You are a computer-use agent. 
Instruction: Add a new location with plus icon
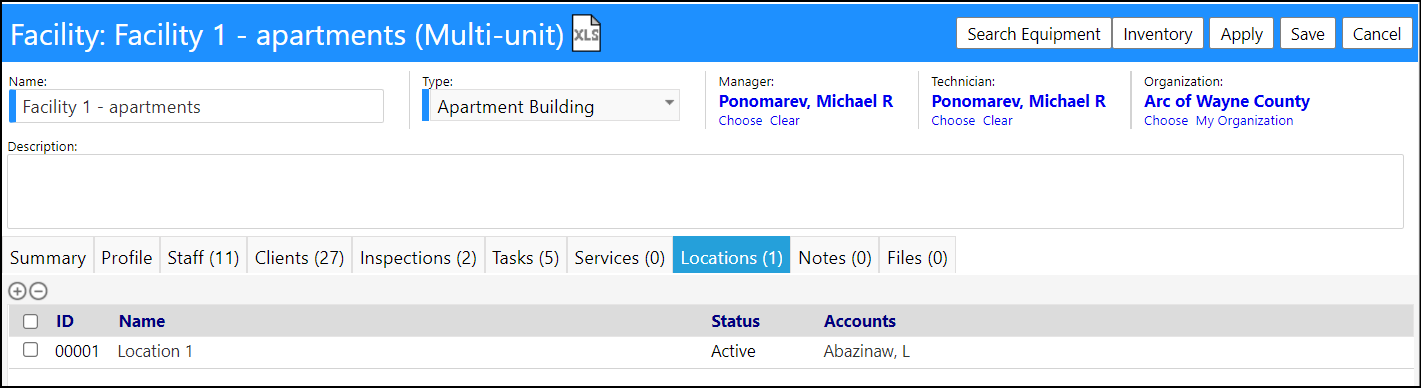pyautogui.click(x=17, y=291)
